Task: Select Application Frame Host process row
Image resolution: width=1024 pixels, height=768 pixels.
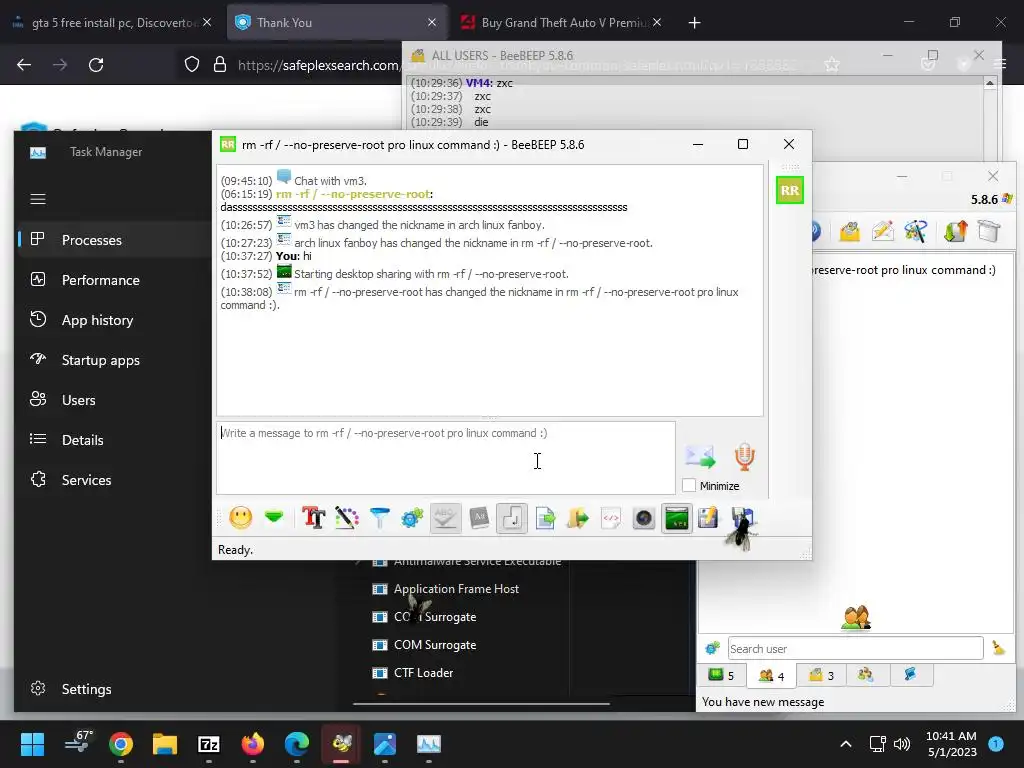Action: 457,588
